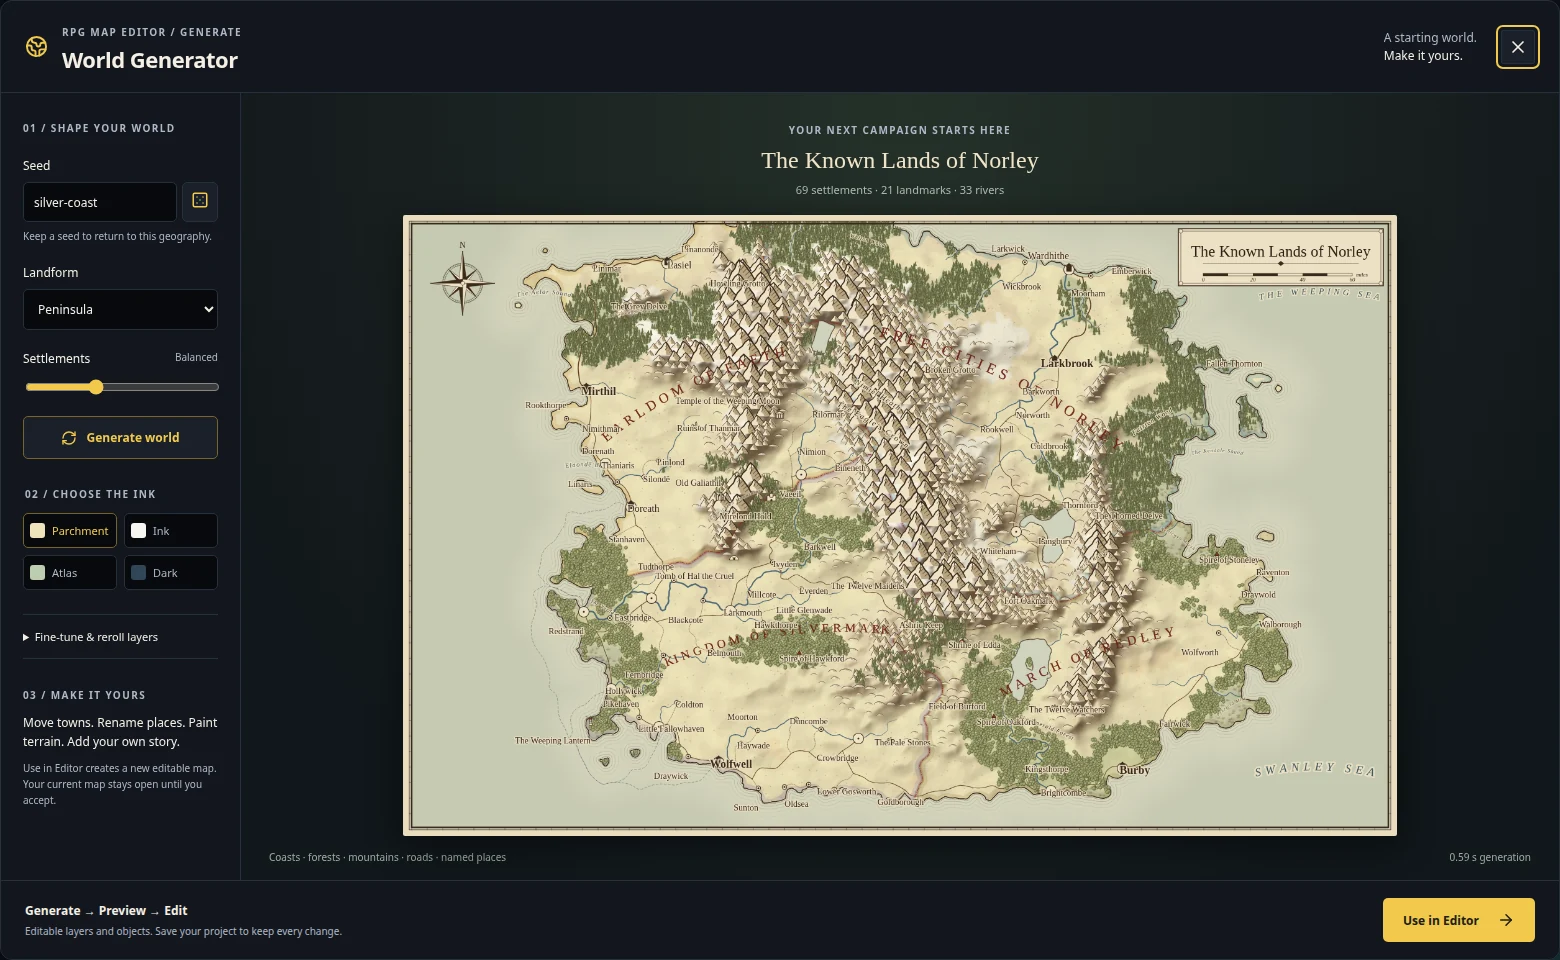Click the Ink white color swatch
Viewport: 1560px width, 960px height.
click(x=139, y=531)
